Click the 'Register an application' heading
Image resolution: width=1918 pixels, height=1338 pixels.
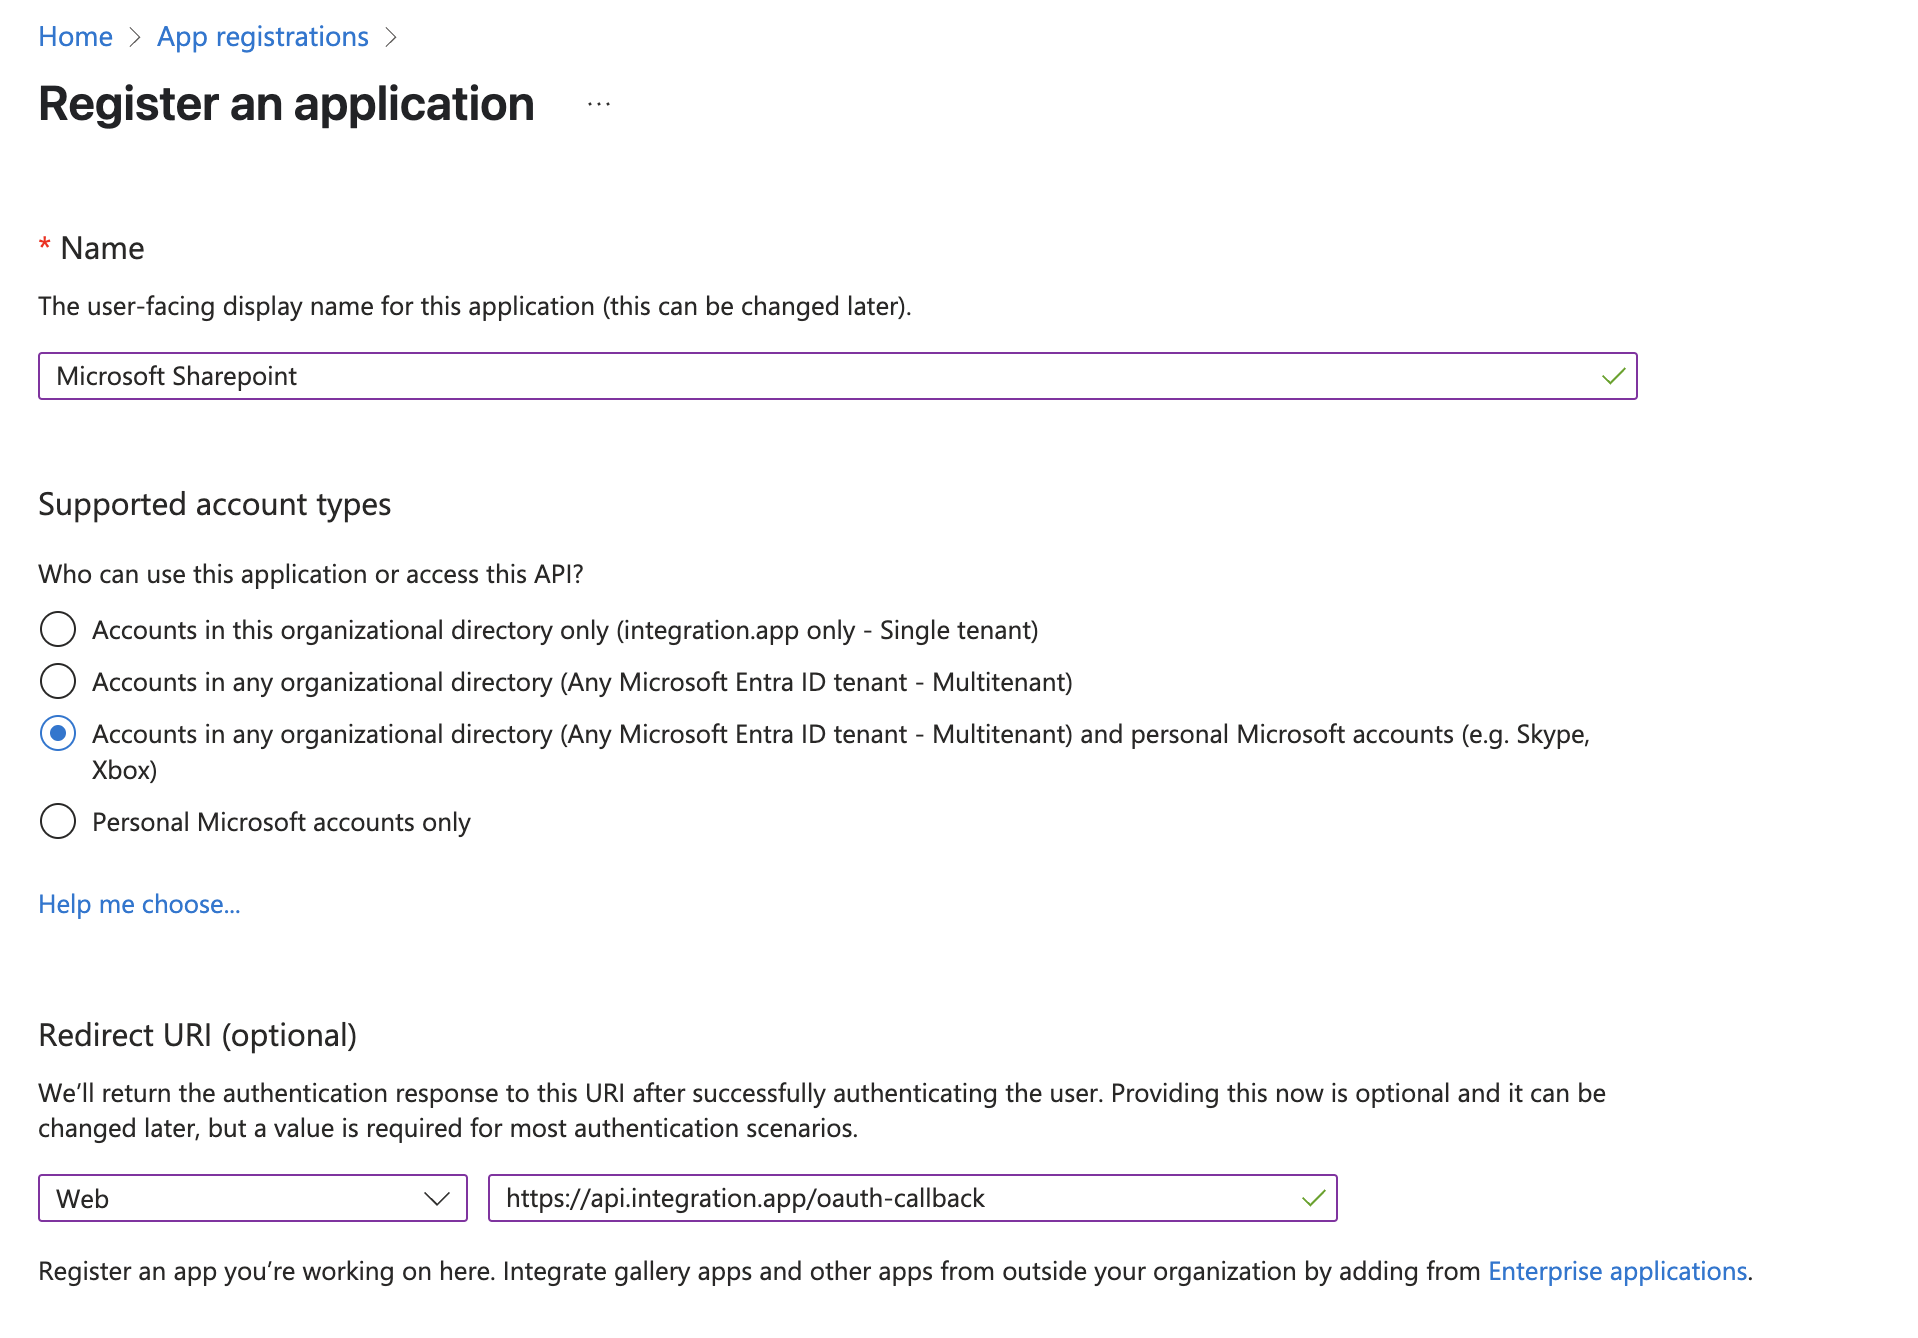pos(285,103)
